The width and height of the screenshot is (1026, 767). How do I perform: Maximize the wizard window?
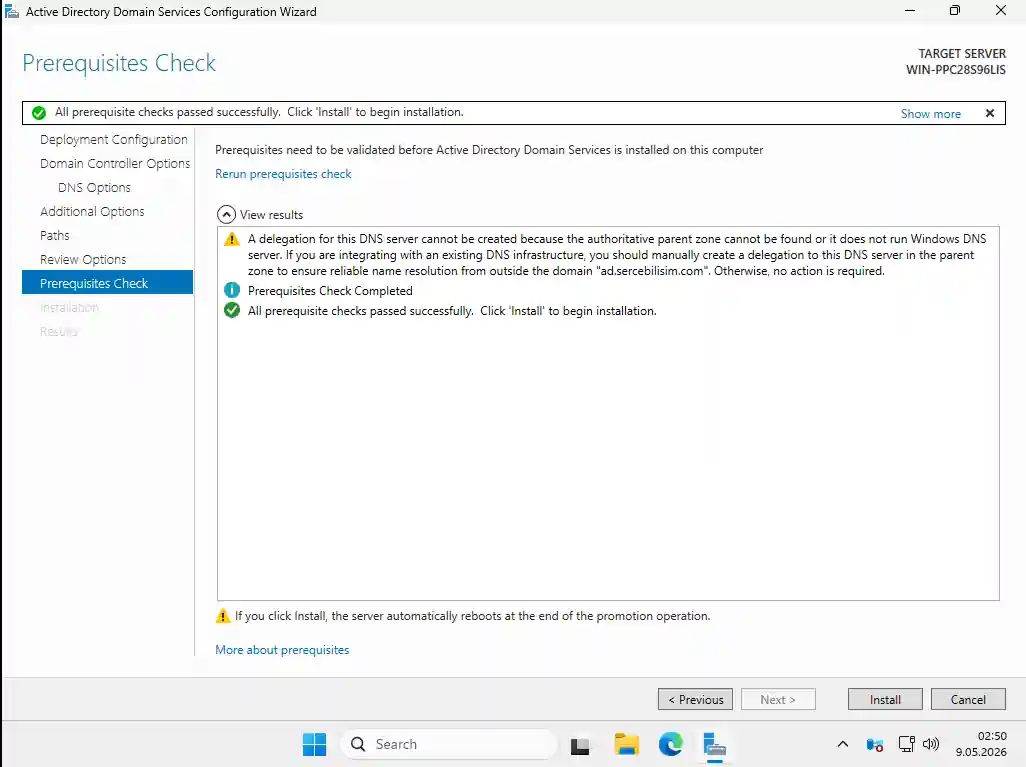click(955, 10)
